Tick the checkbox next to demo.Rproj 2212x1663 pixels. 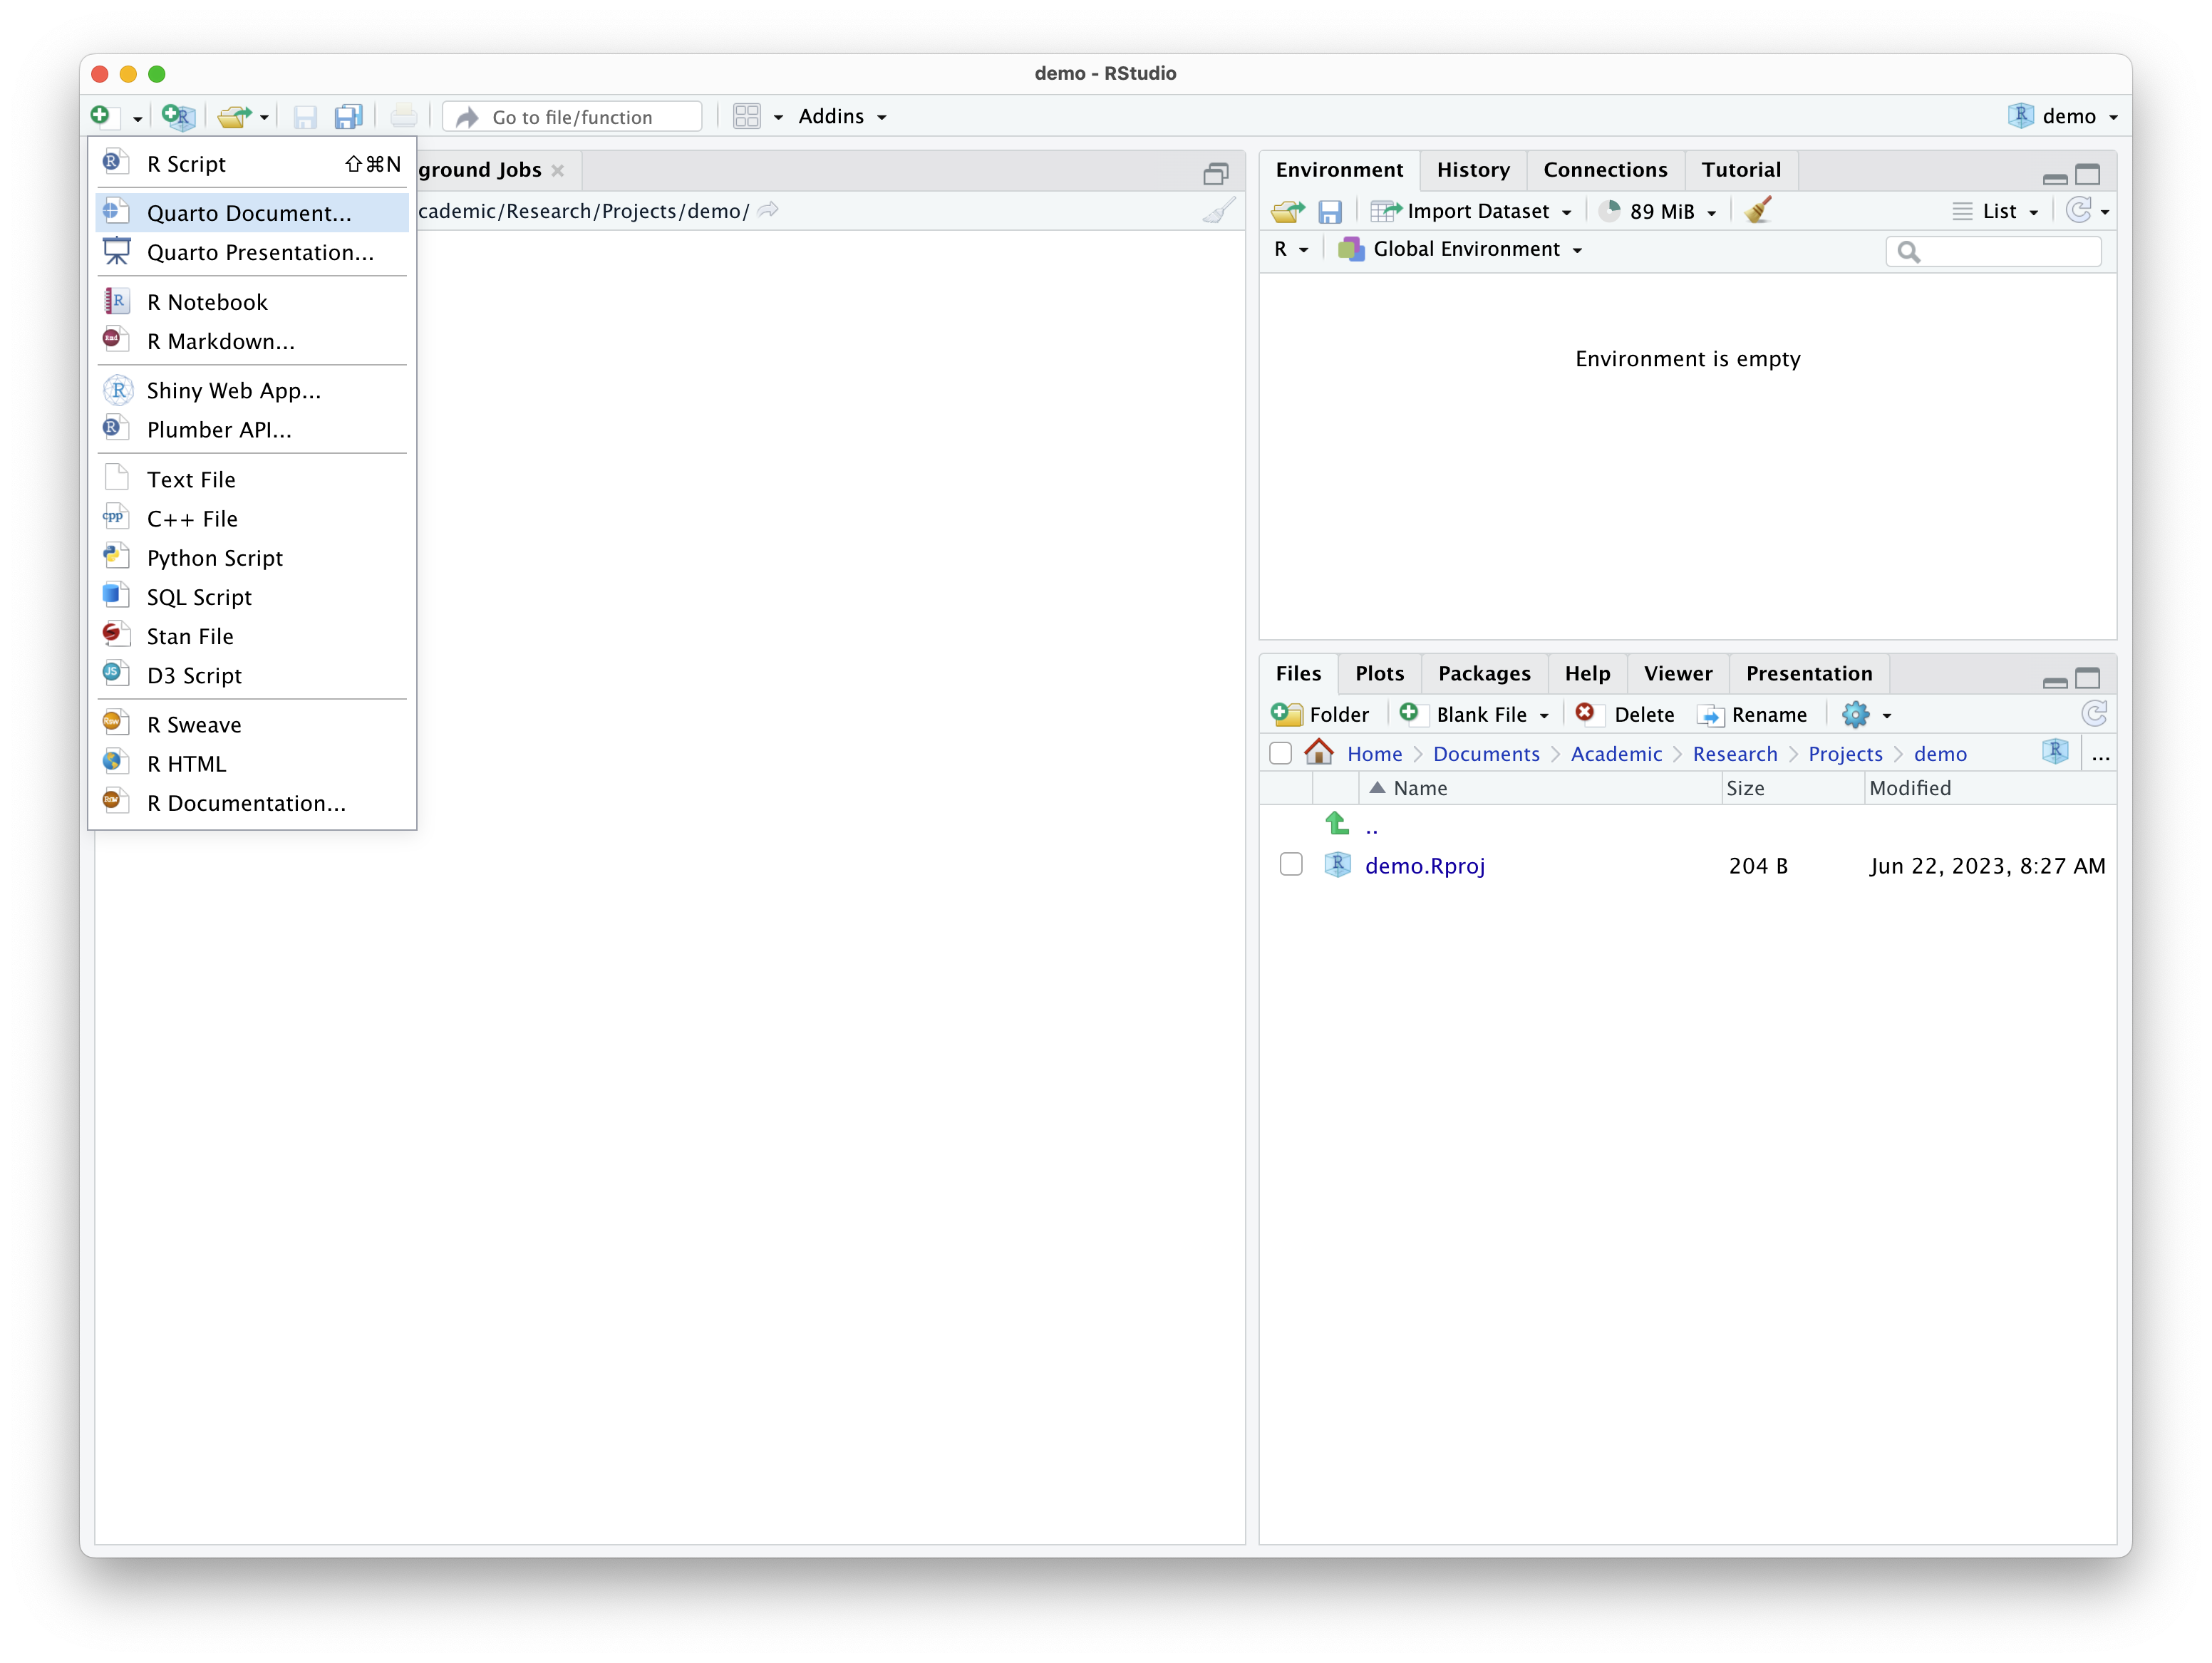tap(1291, 864)
